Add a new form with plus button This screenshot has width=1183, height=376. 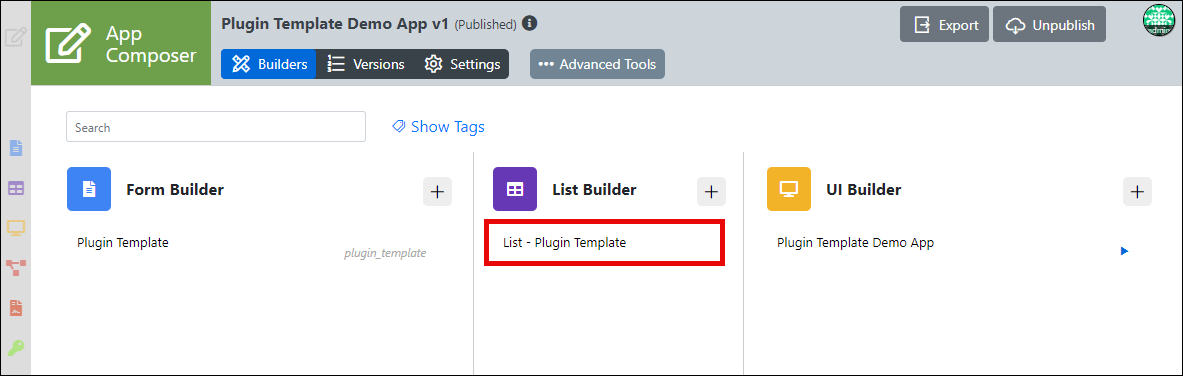pos(437,192)
